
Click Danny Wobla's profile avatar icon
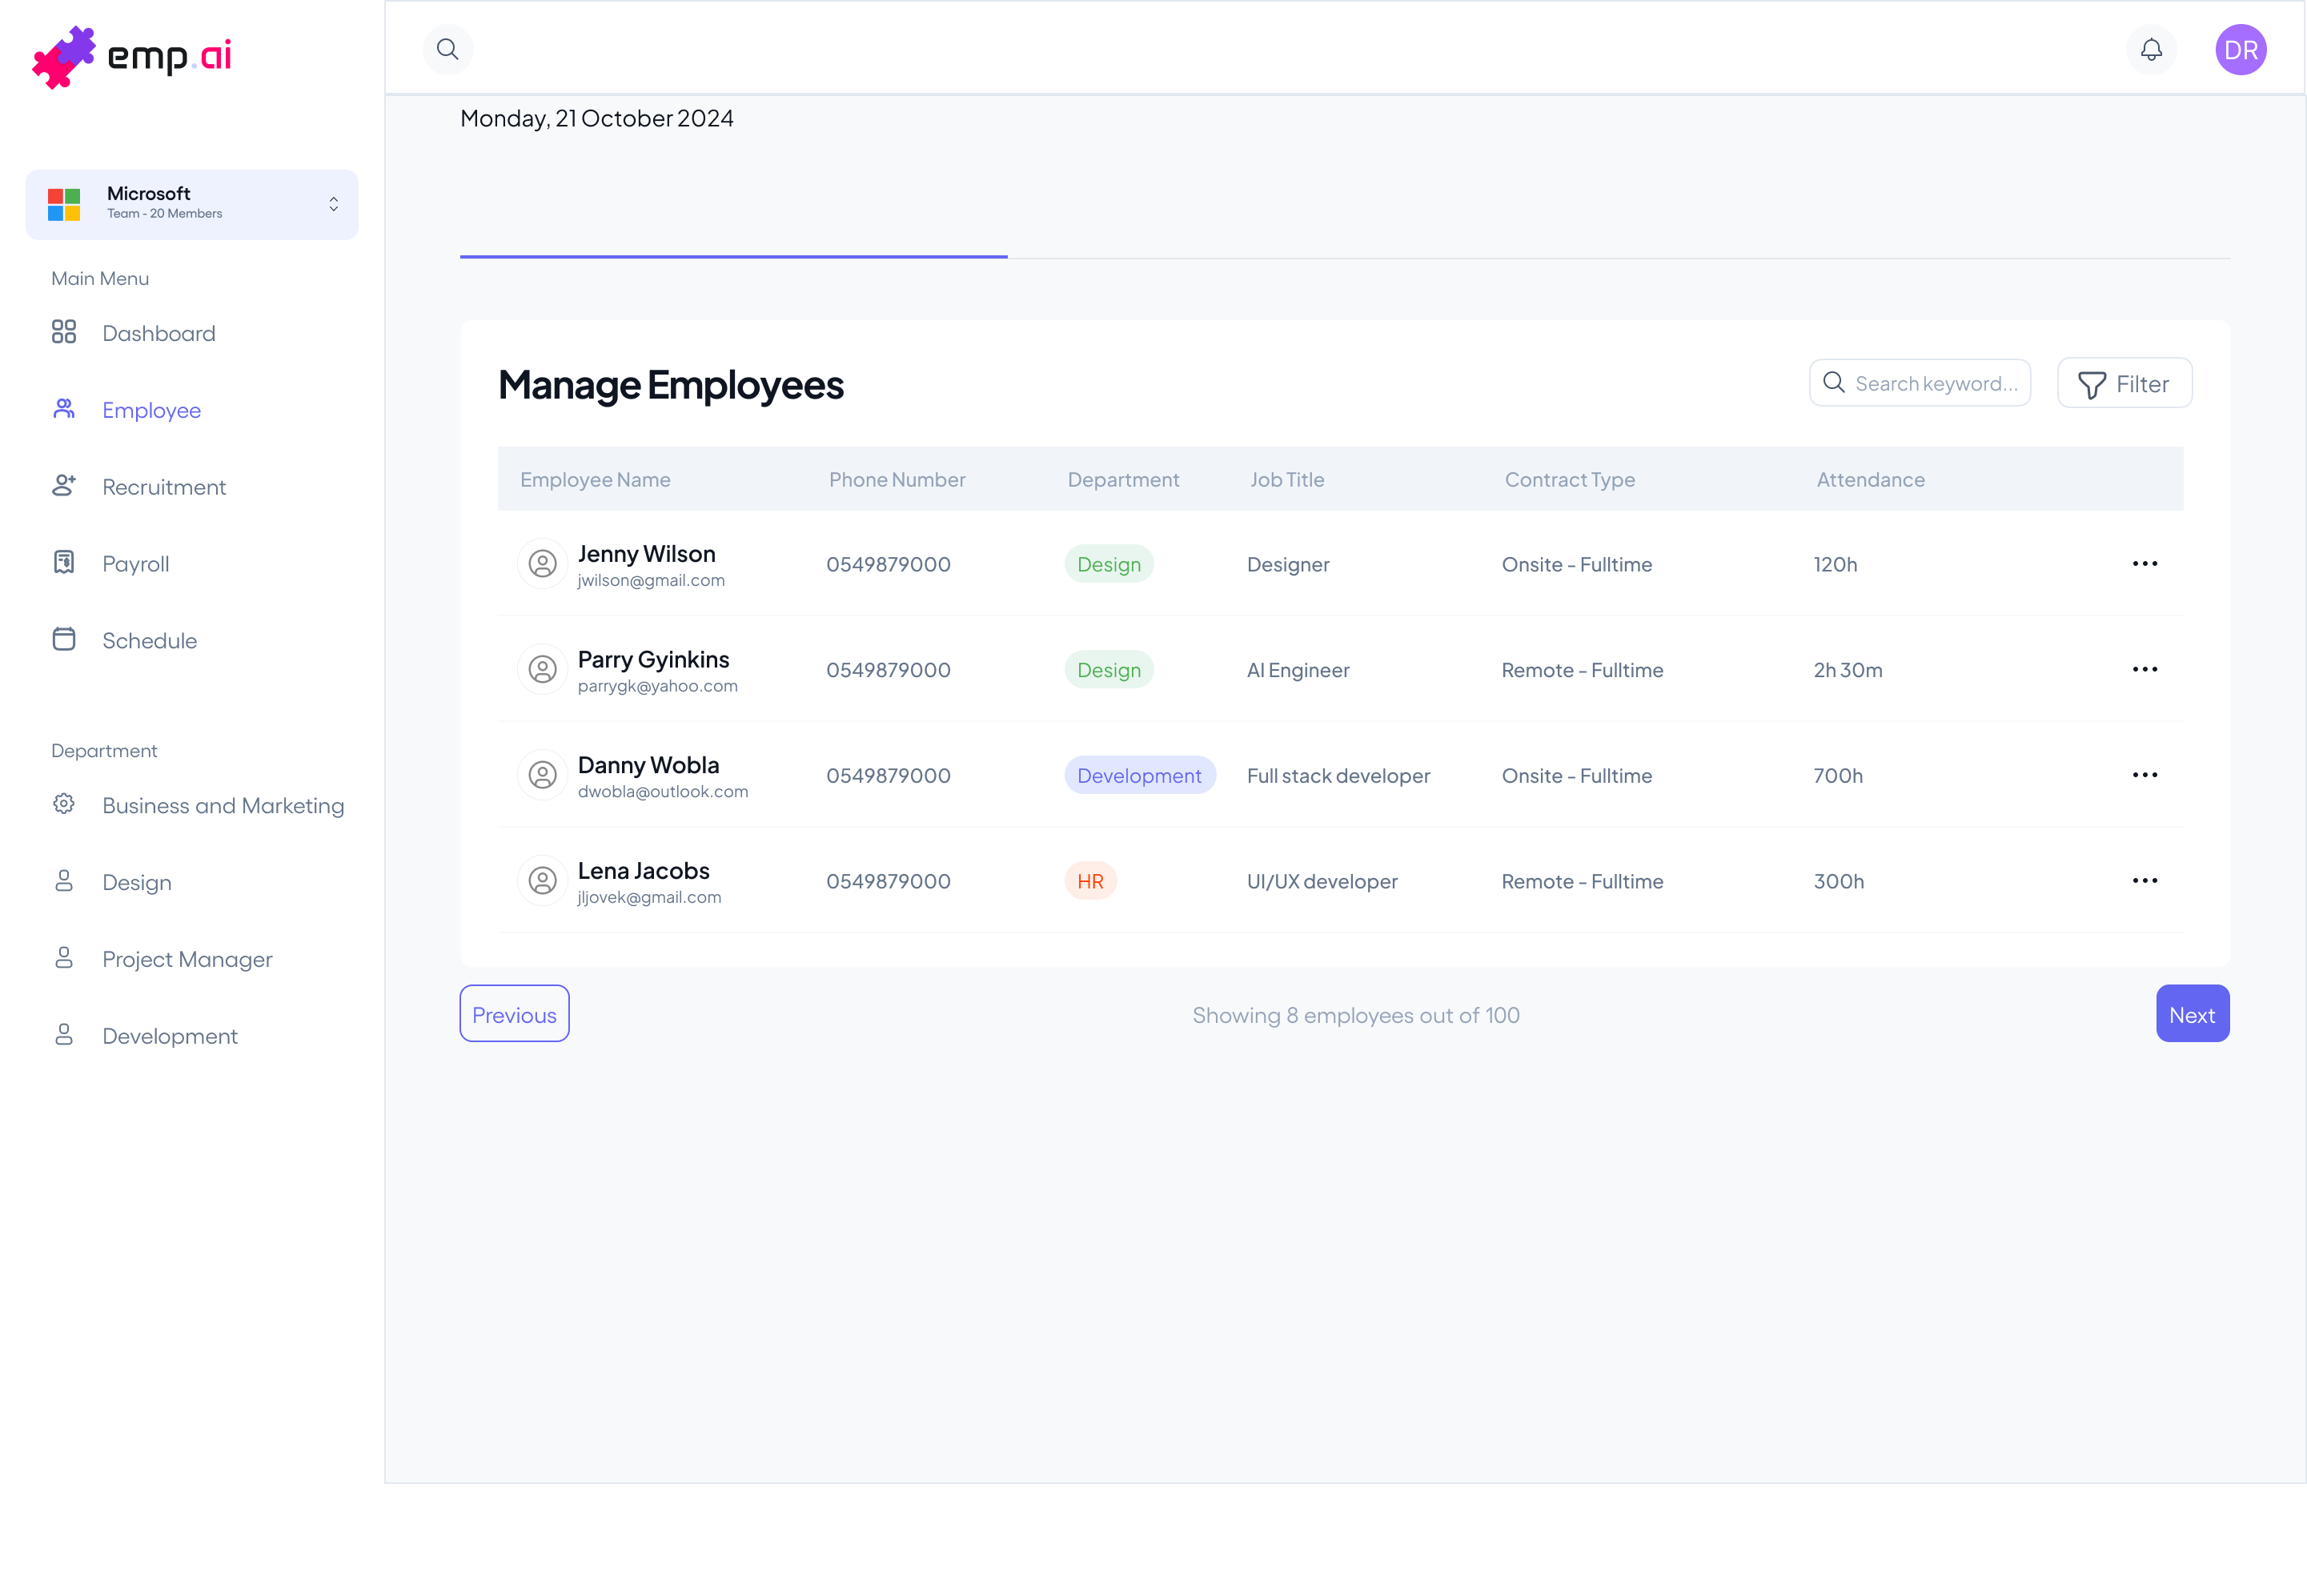coord(542,775)
